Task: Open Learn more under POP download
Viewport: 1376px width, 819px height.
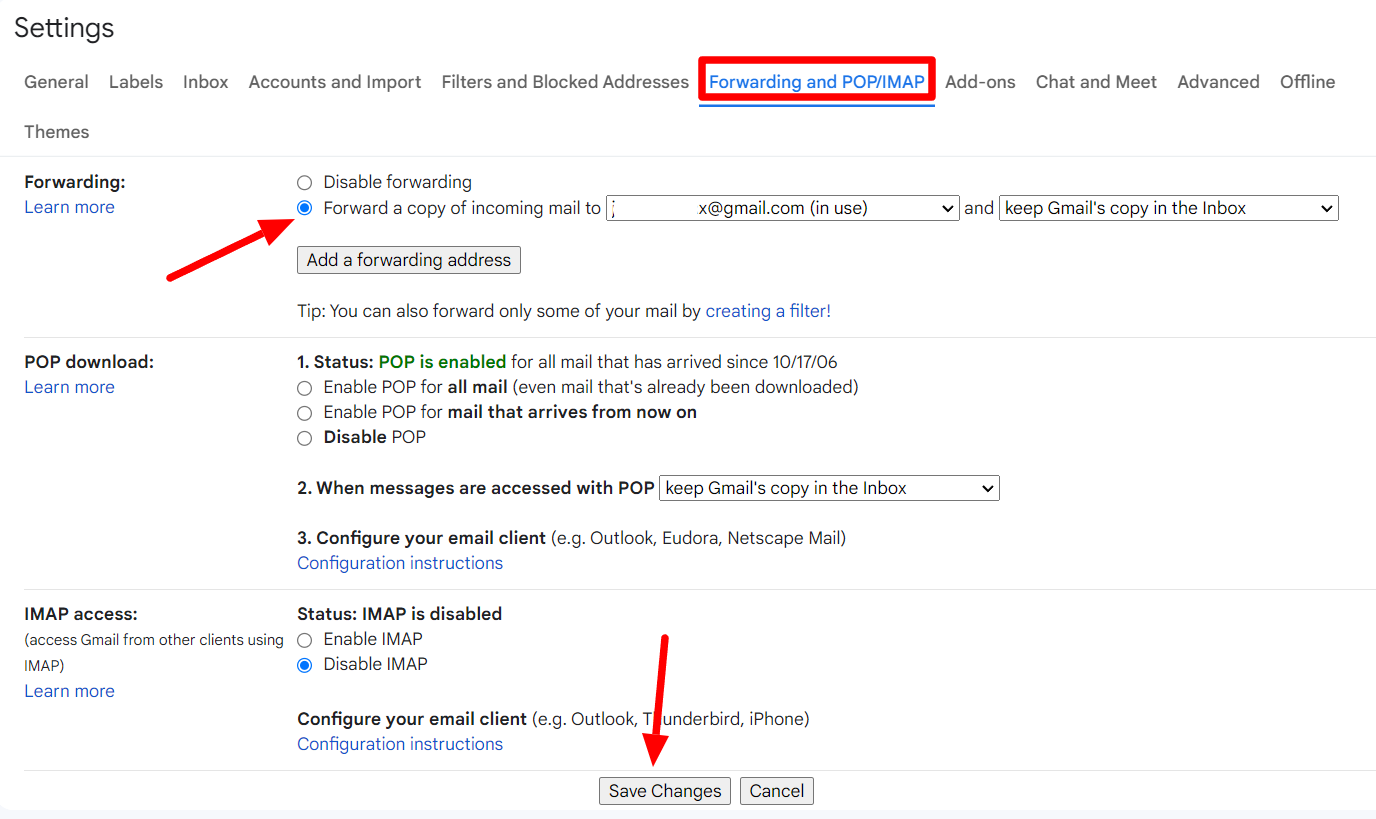Action: point(69,387)
